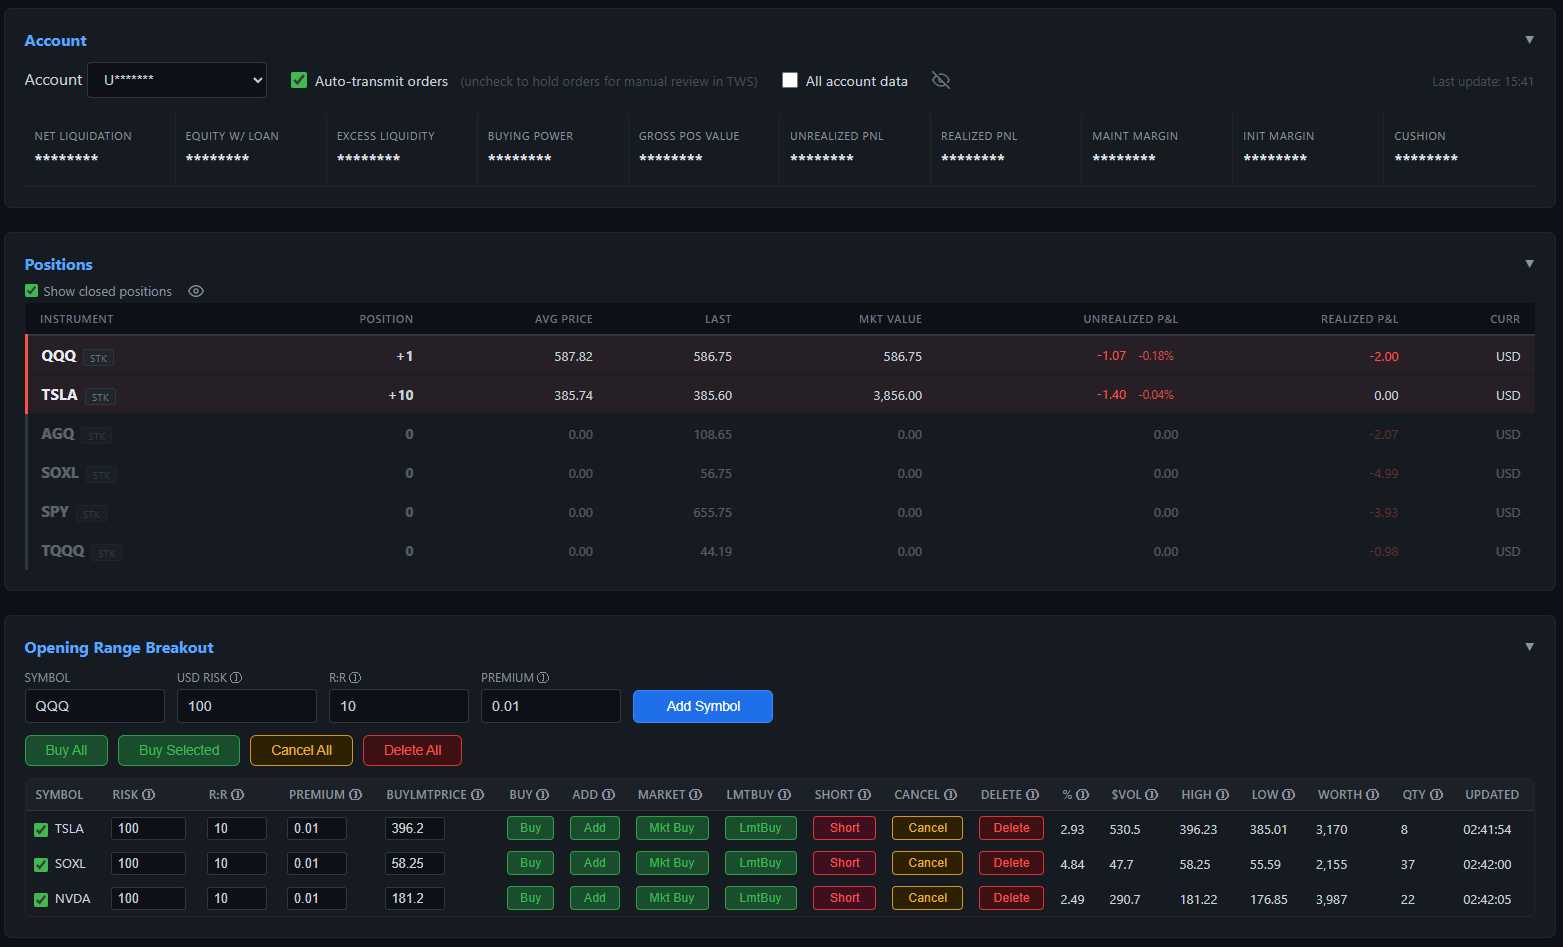The image size is (1563, 947).
Task: Click LmtBuy button in TSLA row
Action: [x=760, y=828]
